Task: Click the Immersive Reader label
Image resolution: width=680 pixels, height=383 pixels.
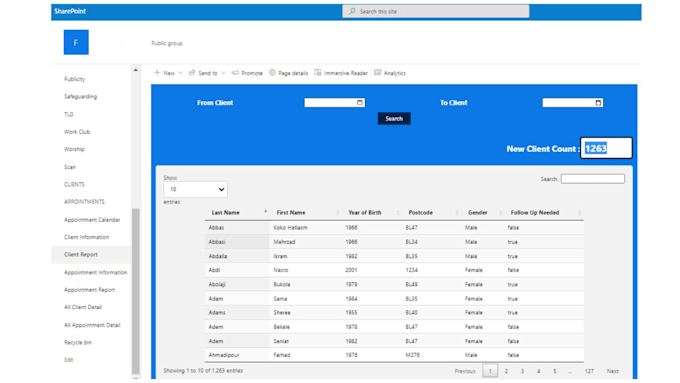Action: [346, 73]
